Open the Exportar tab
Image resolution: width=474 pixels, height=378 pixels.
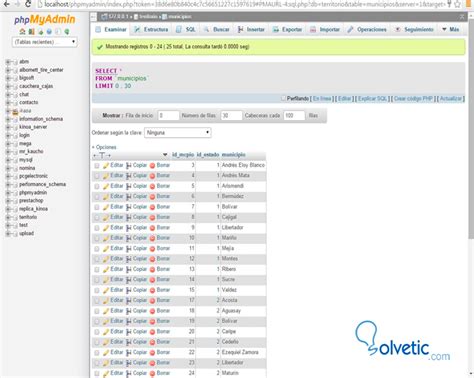pyautogui.click(x=288, y=30)
